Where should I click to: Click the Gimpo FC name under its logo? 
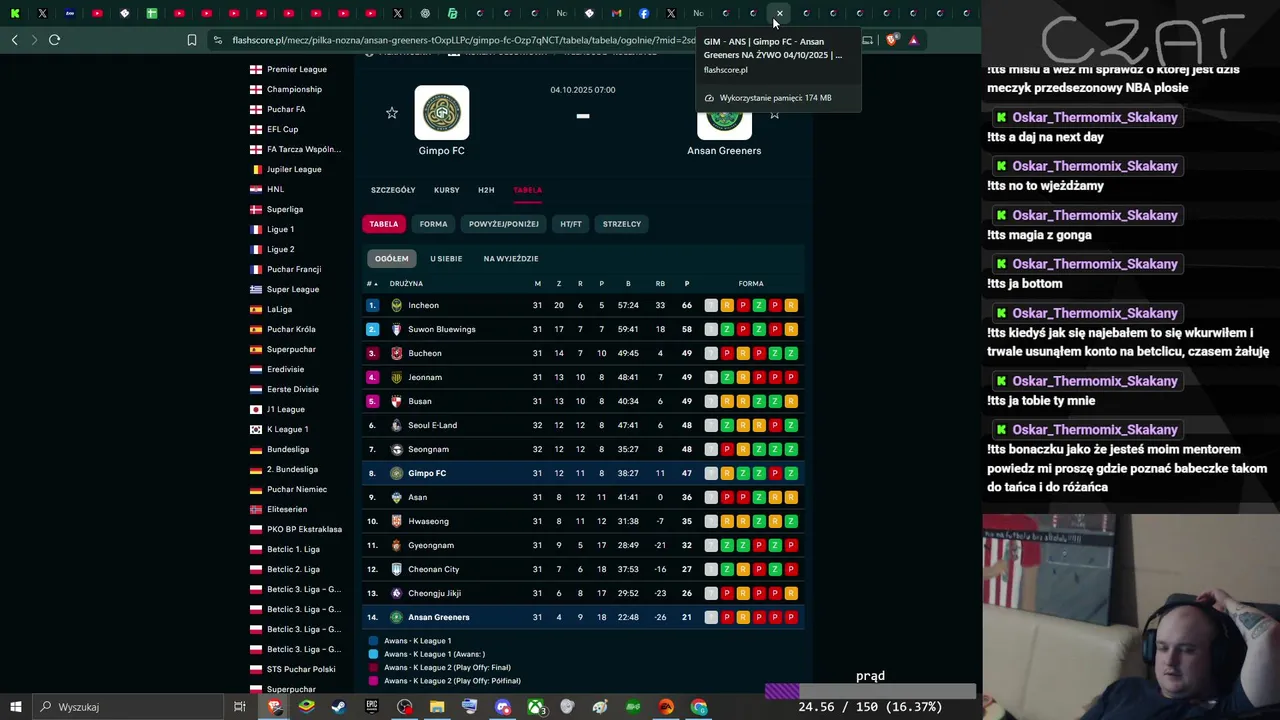coord(442,151)
